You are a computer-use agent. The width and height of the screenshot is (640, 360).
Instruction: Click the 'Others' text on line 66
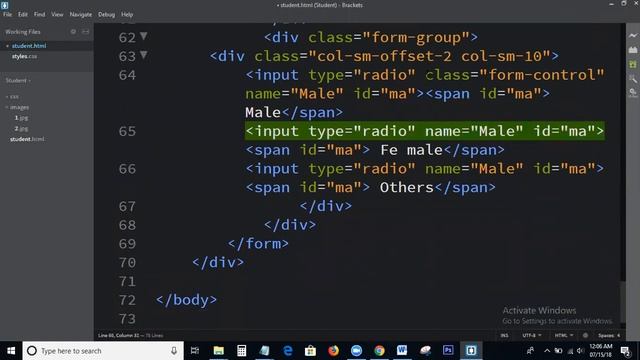point(407,187)
